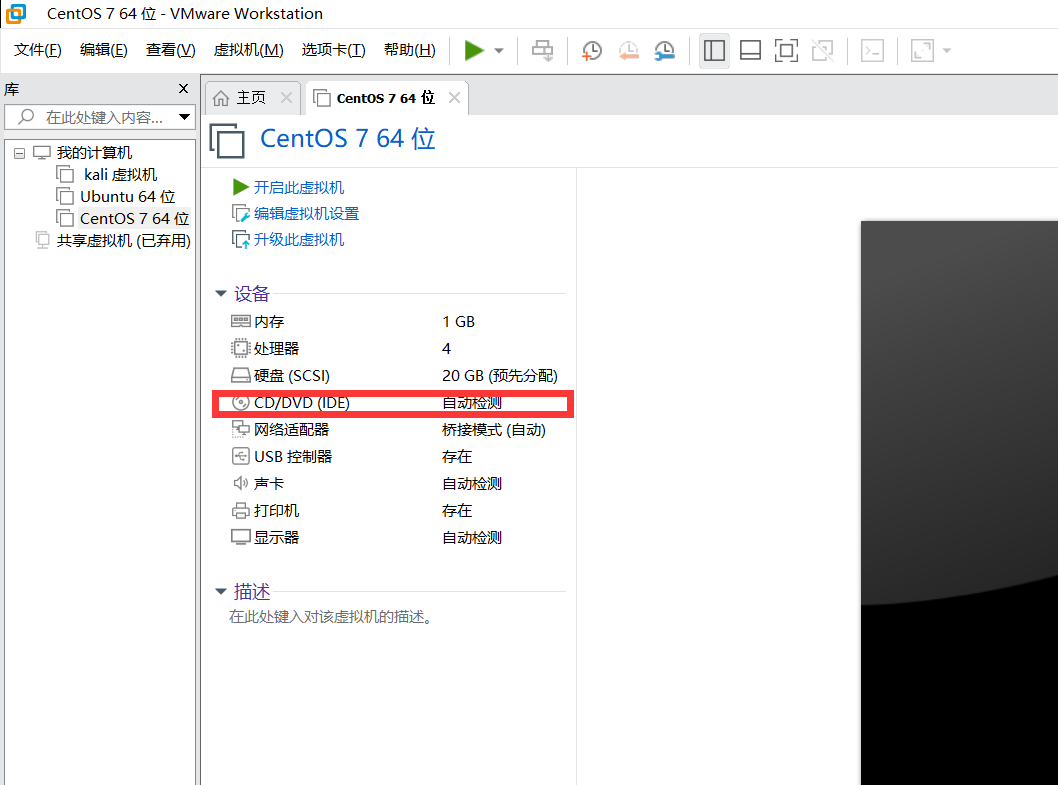Open the library search filter dropdown
The image size is (1058, 785).
coord(184,117)
